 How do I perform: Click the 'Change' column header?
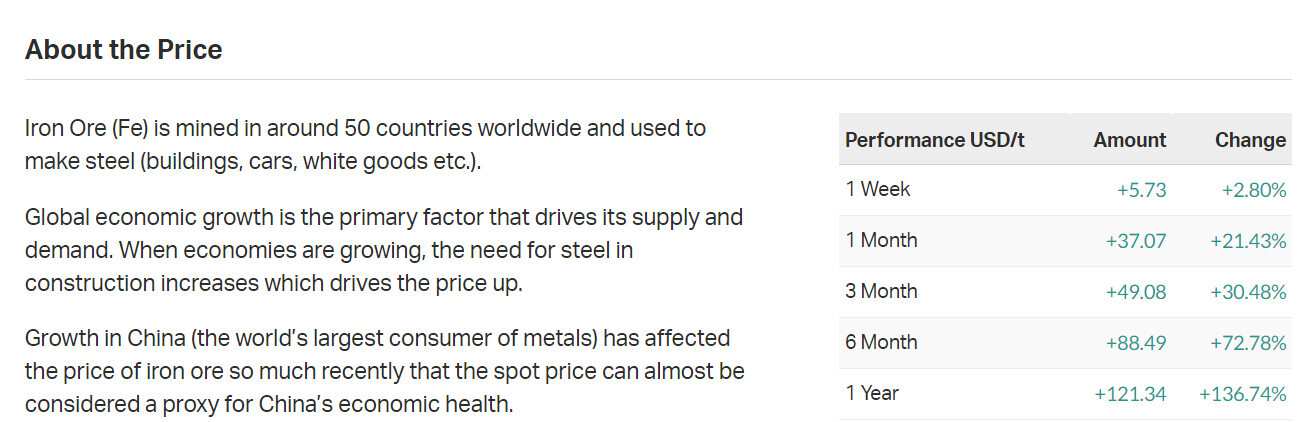click(1250, 140)
